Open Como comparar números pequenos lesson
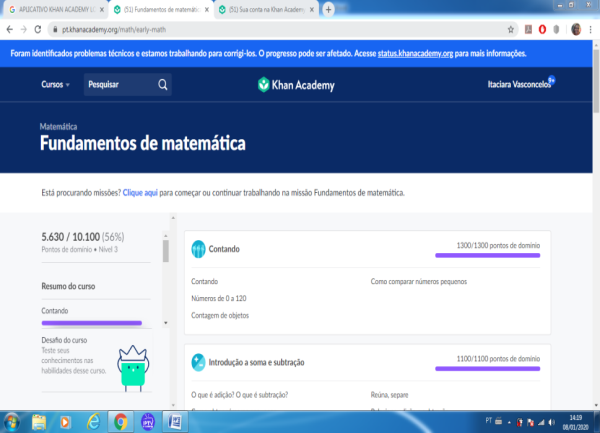 (x=419, y=282)
